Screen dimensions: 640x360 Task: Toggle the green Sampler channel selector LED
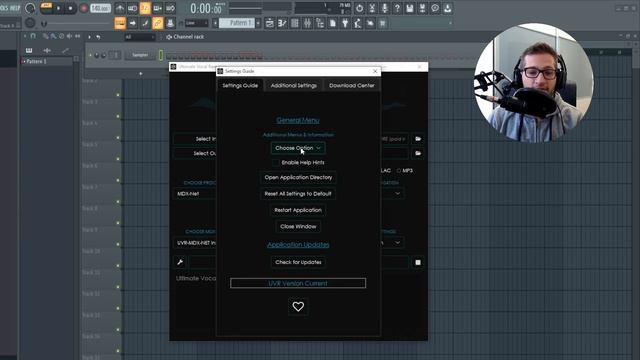point(161,55)
